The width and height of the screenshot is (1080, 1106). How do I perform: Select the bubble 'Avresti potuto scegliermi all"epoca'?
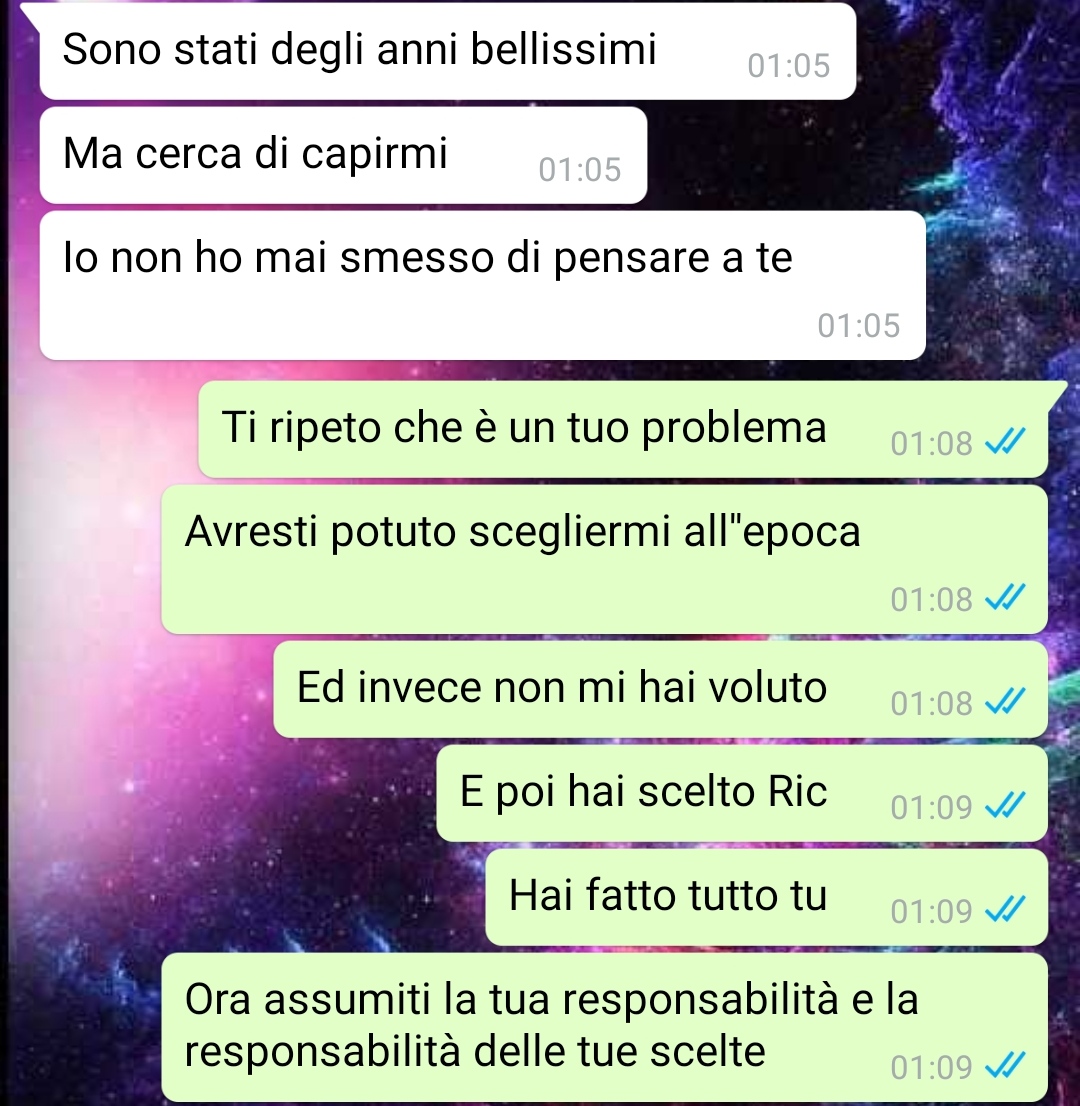click(x=605, y=559)
